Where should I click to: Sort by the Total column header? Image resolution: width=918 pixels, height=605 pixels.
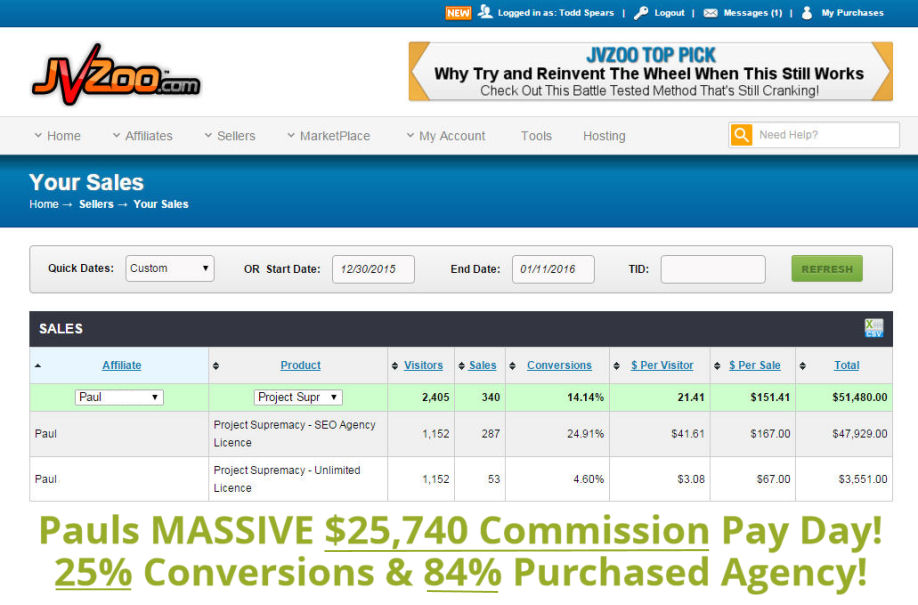pyautogui.click(x=847, y=365)
